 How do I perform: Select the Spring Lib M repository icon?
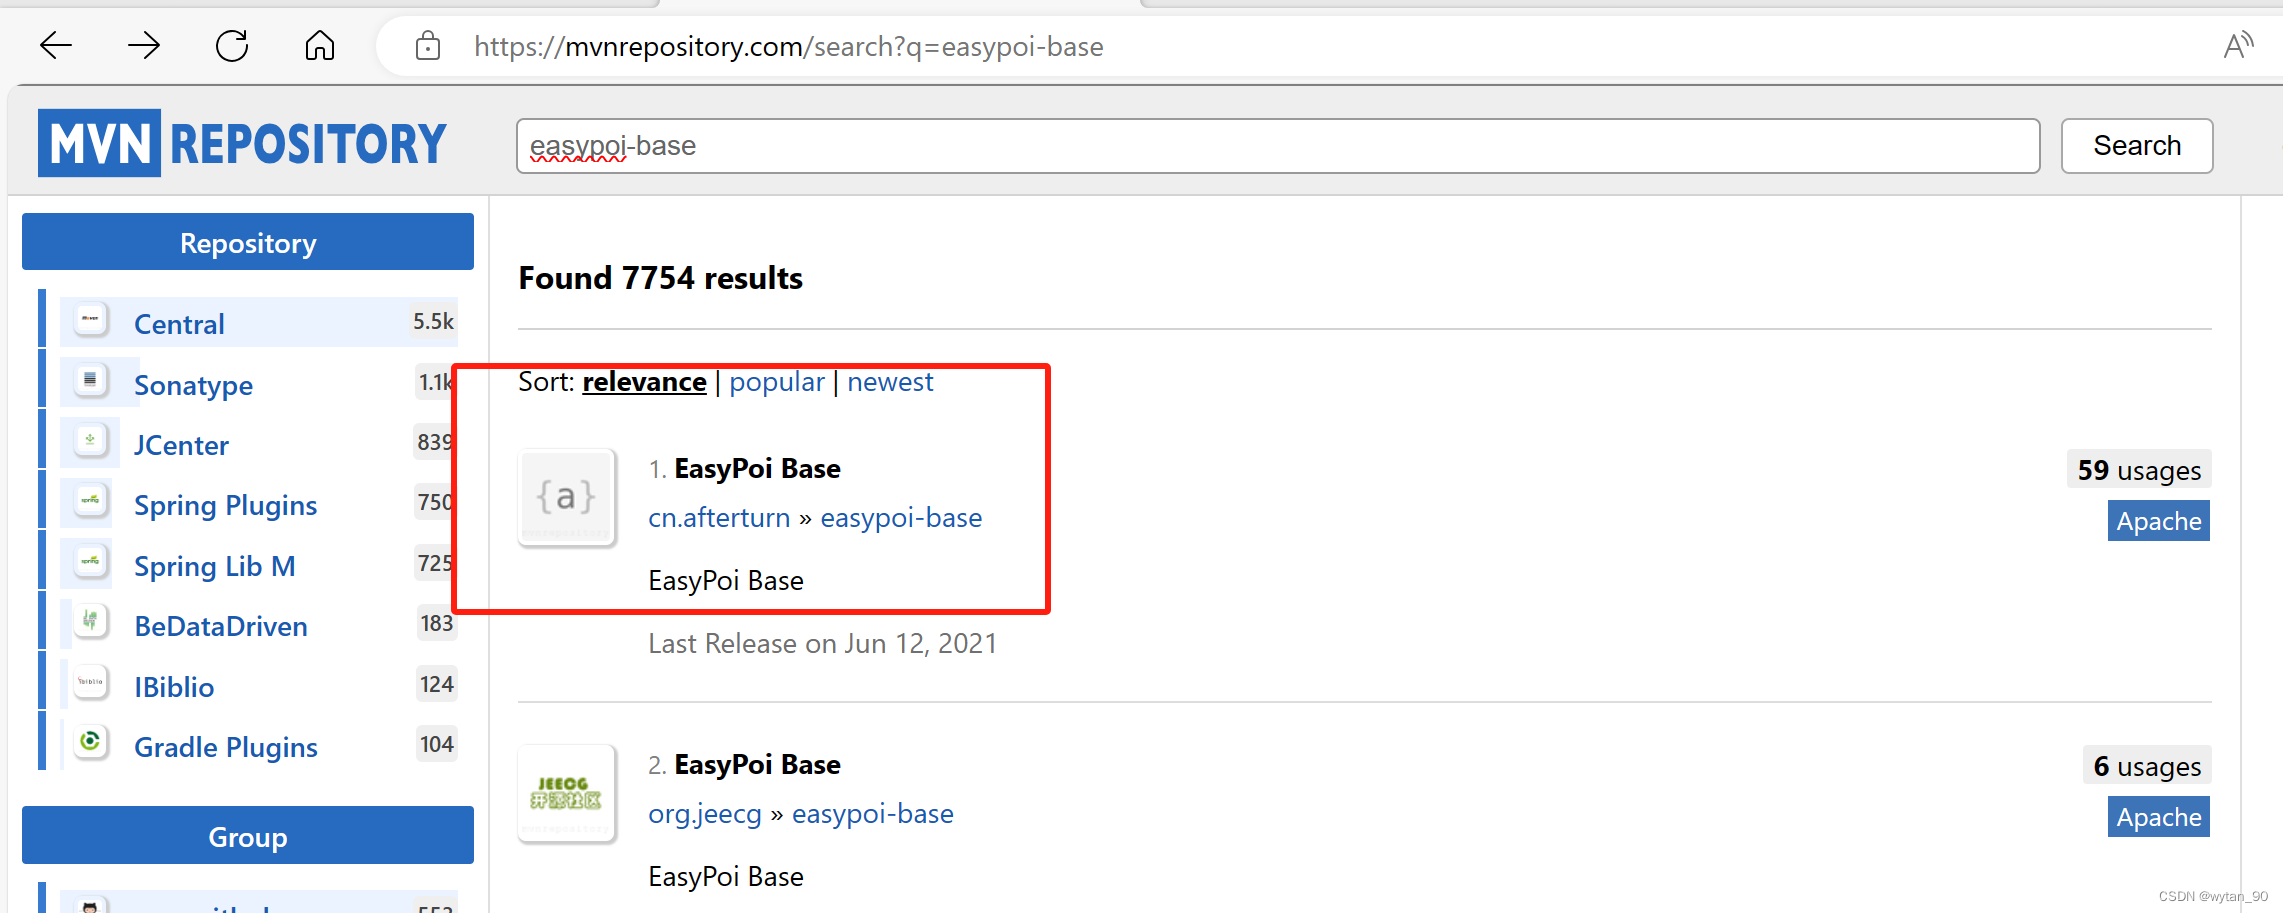tap(91, 562)
